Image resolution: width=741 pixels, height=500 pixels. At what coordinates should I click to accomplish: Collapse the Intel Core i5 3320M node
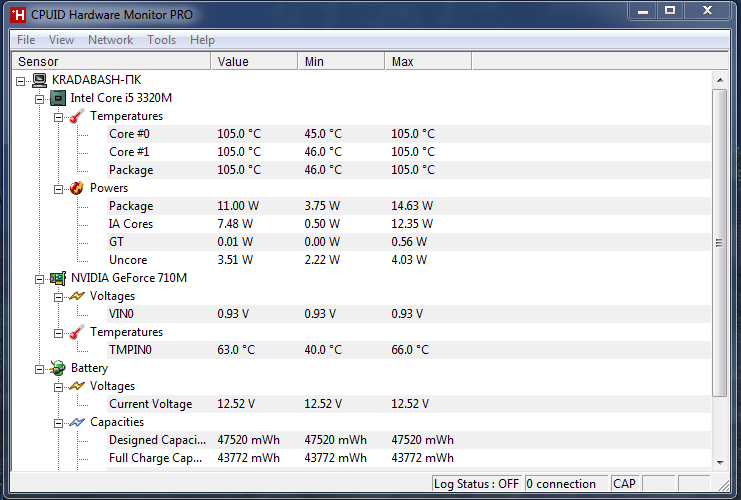[40, 98]
